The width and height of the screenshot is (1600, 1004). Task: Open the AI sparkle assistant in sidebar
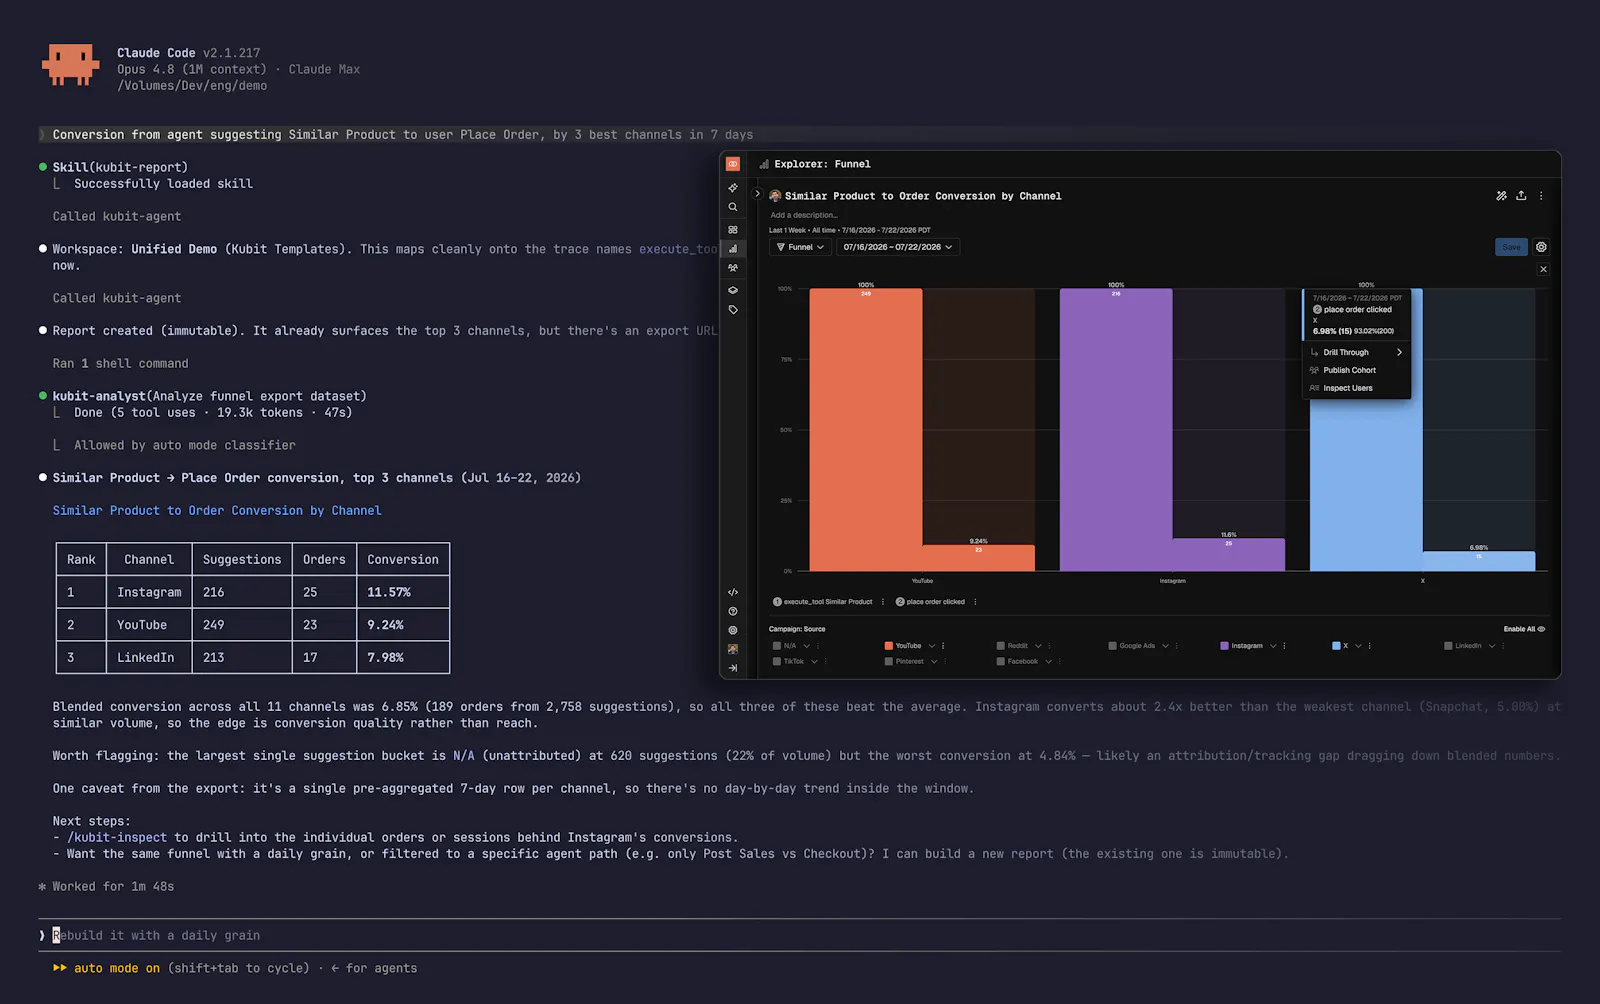coord(733,188)
